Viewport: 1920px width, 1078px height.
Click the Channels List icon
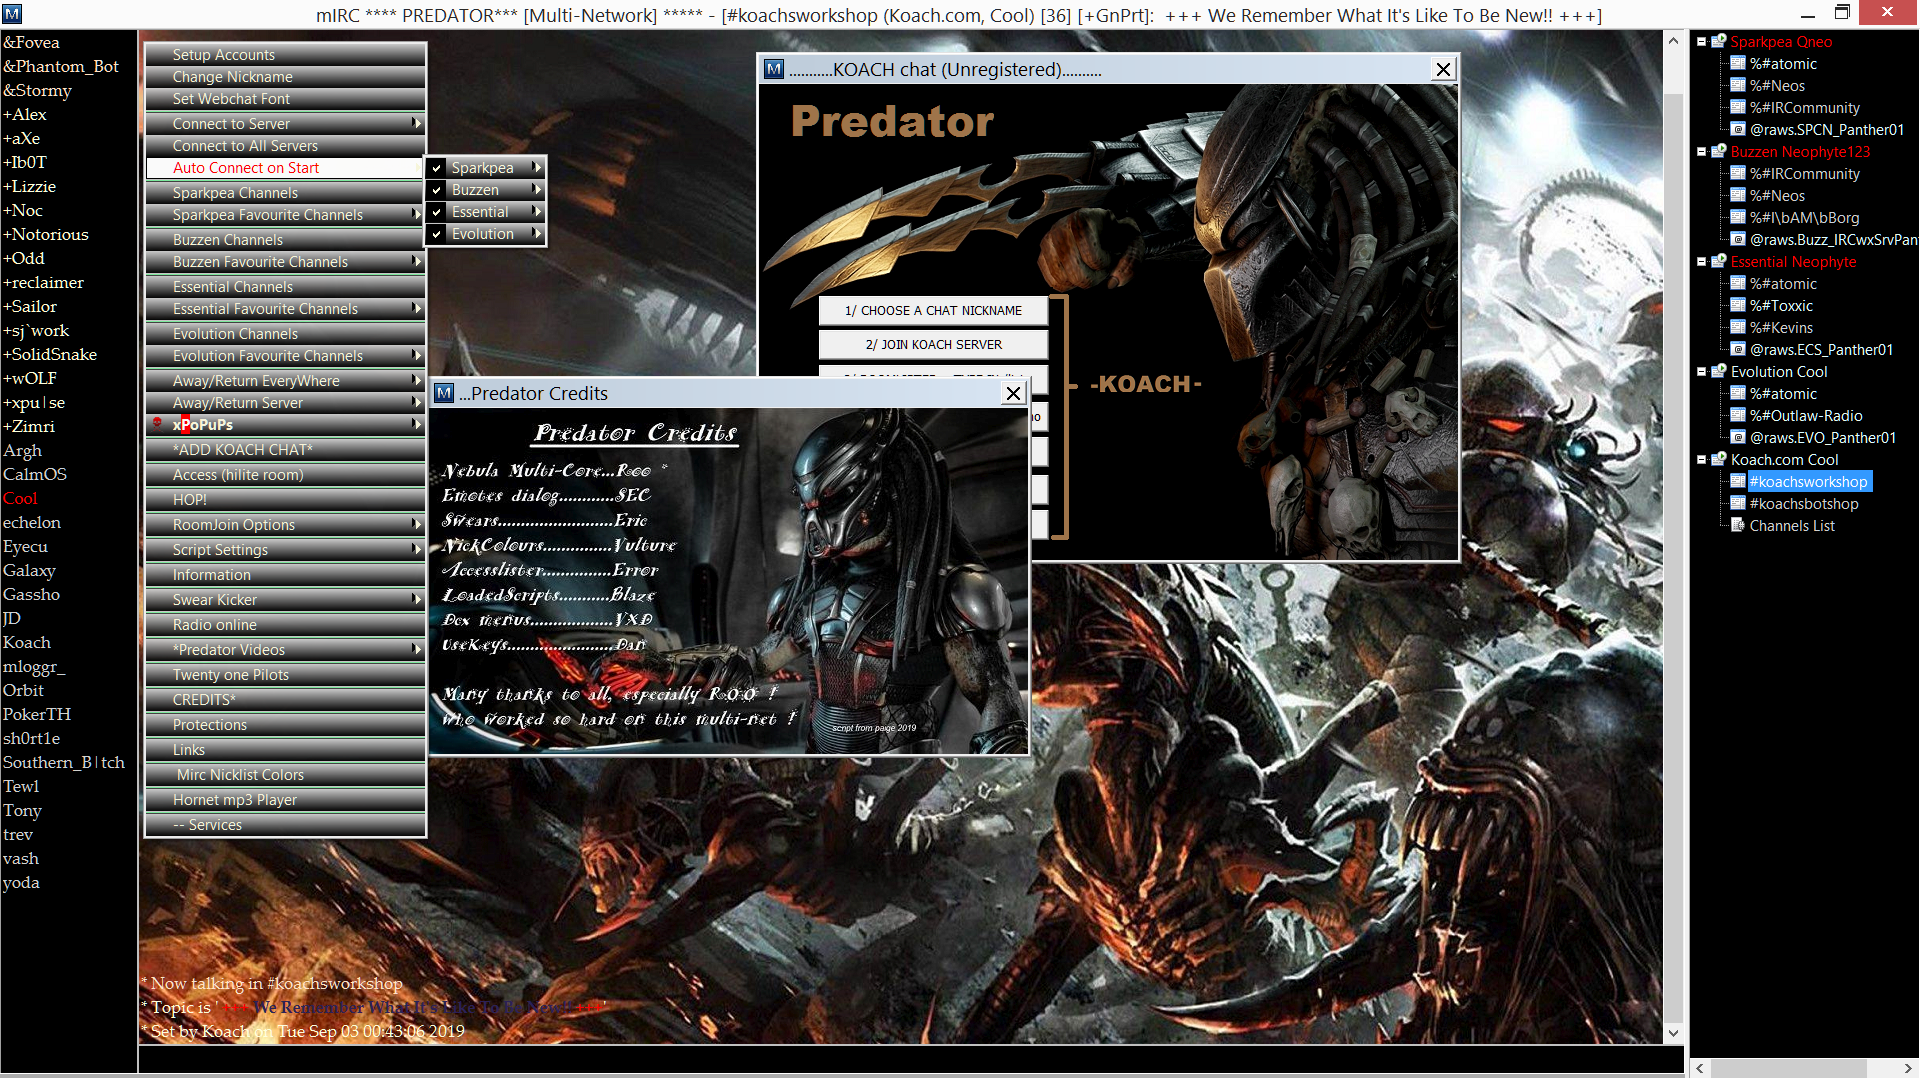[x=1738, y=525]
